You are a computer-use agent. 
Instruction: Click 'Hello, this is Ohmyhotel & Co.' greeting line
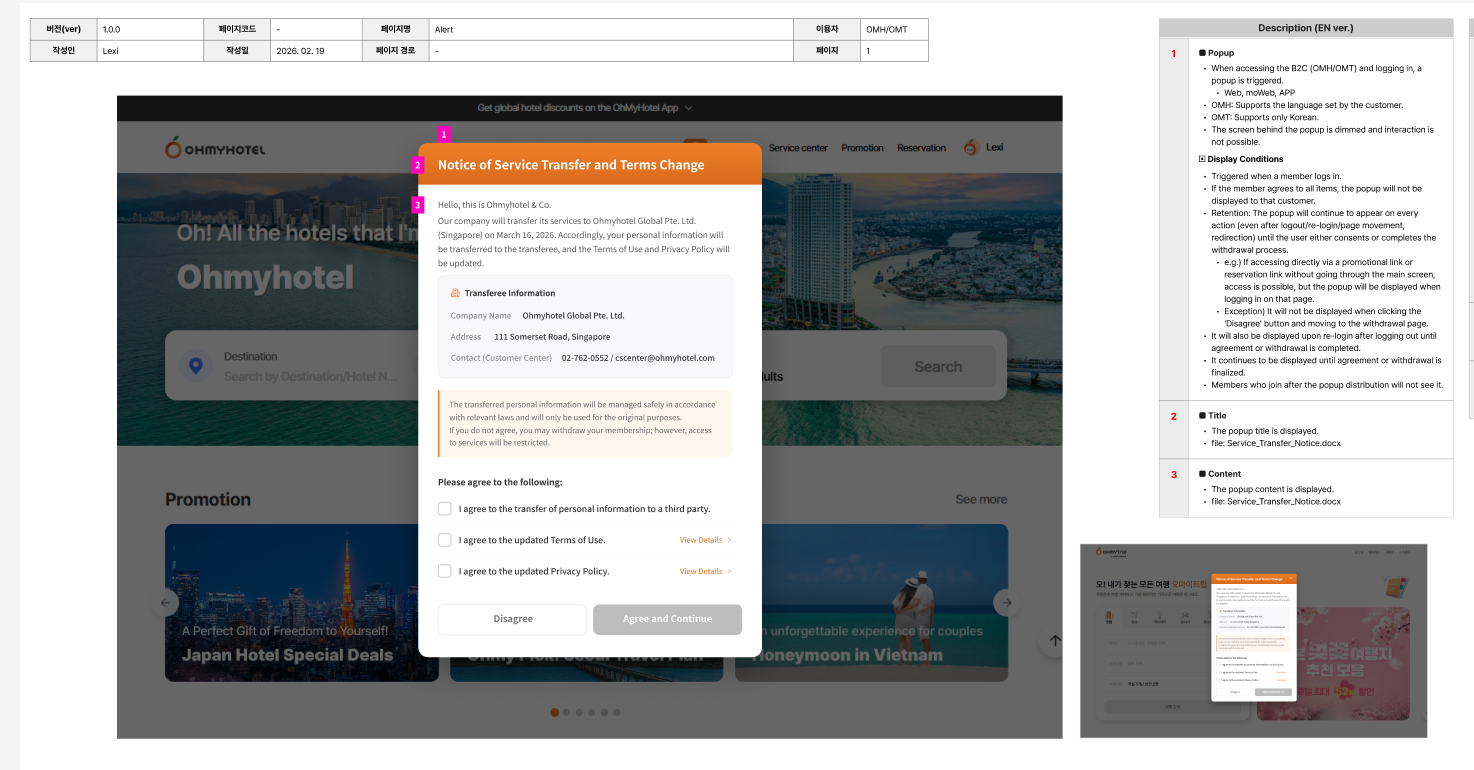(494, 205)
